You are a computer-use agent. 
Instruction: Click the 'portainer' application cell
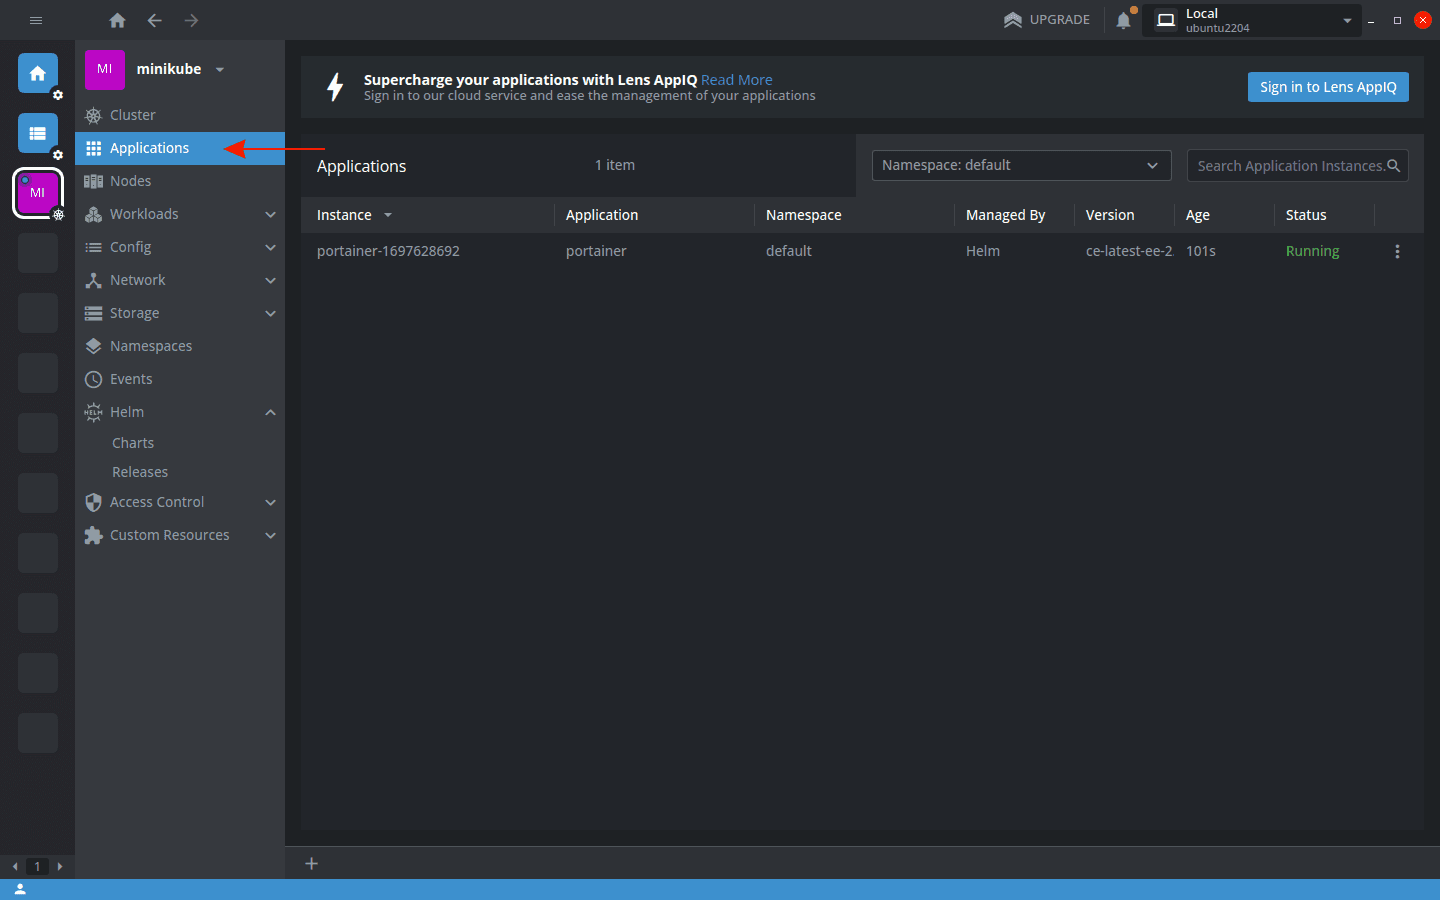coord(596,251)
